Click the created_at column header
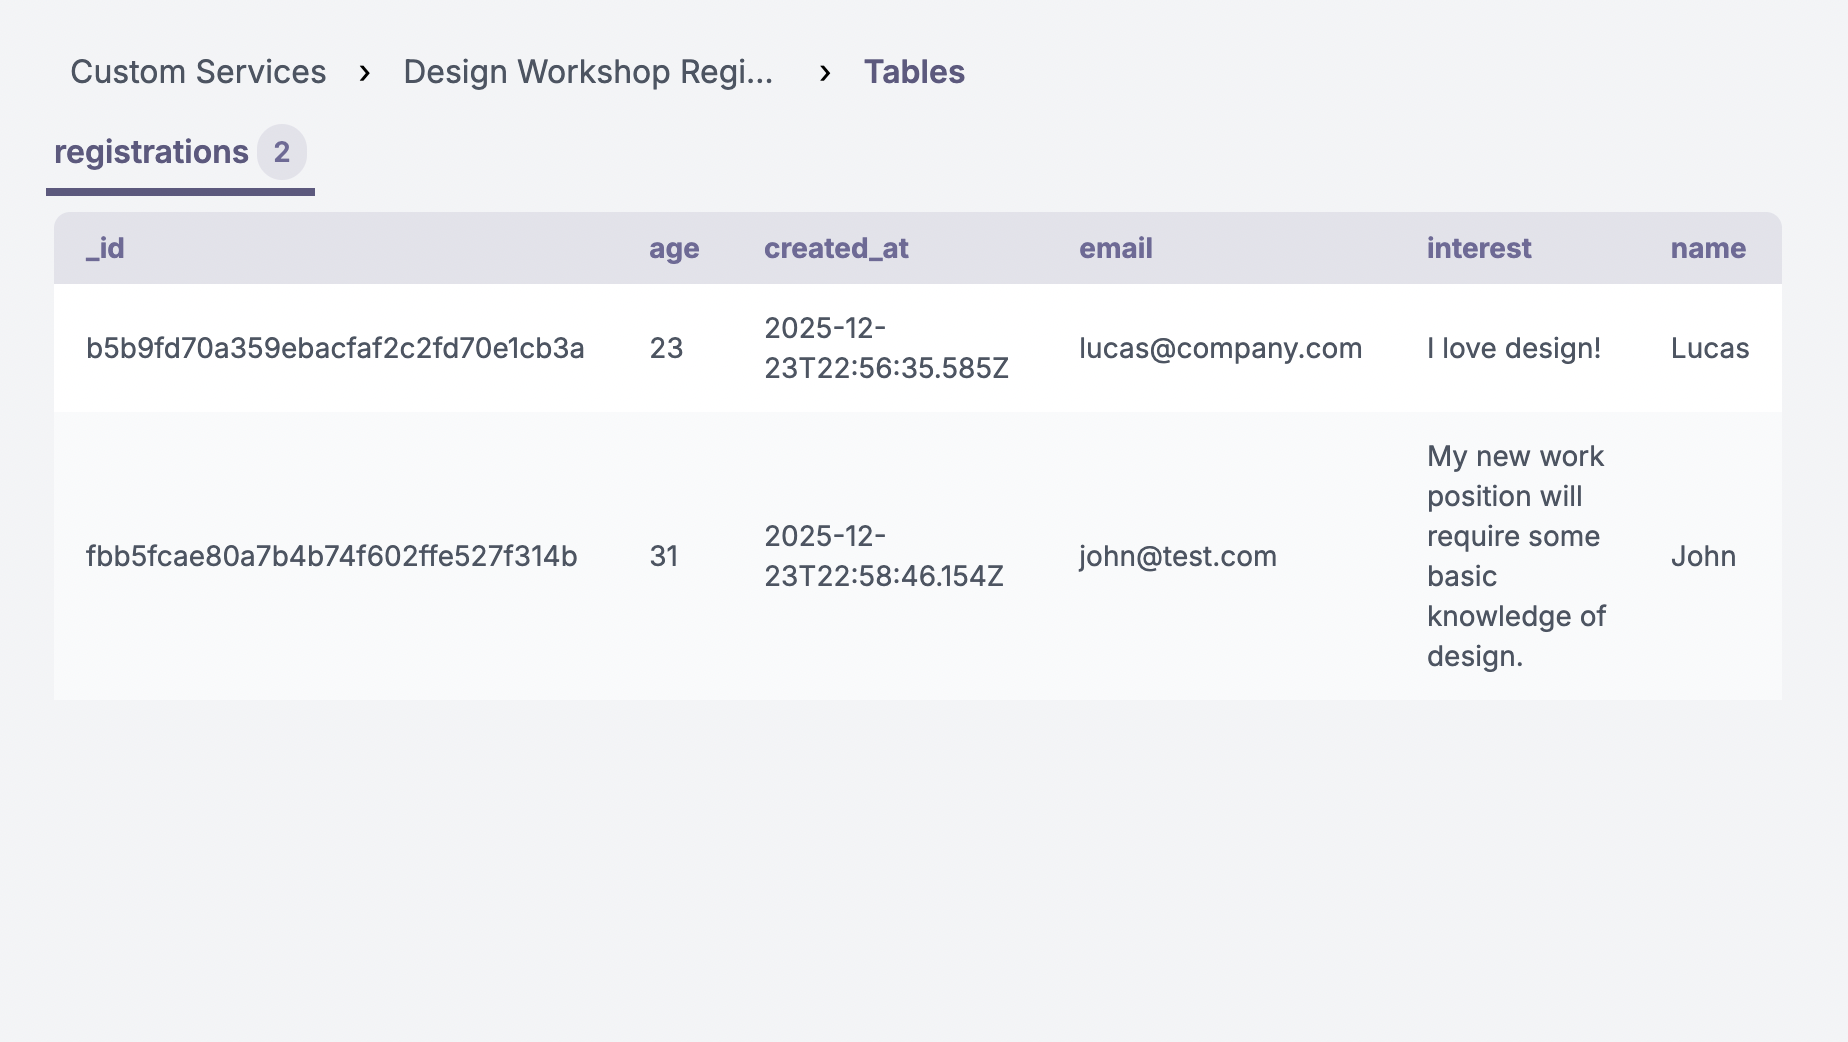The image size is (1848, 1042). tap(836, 248)
